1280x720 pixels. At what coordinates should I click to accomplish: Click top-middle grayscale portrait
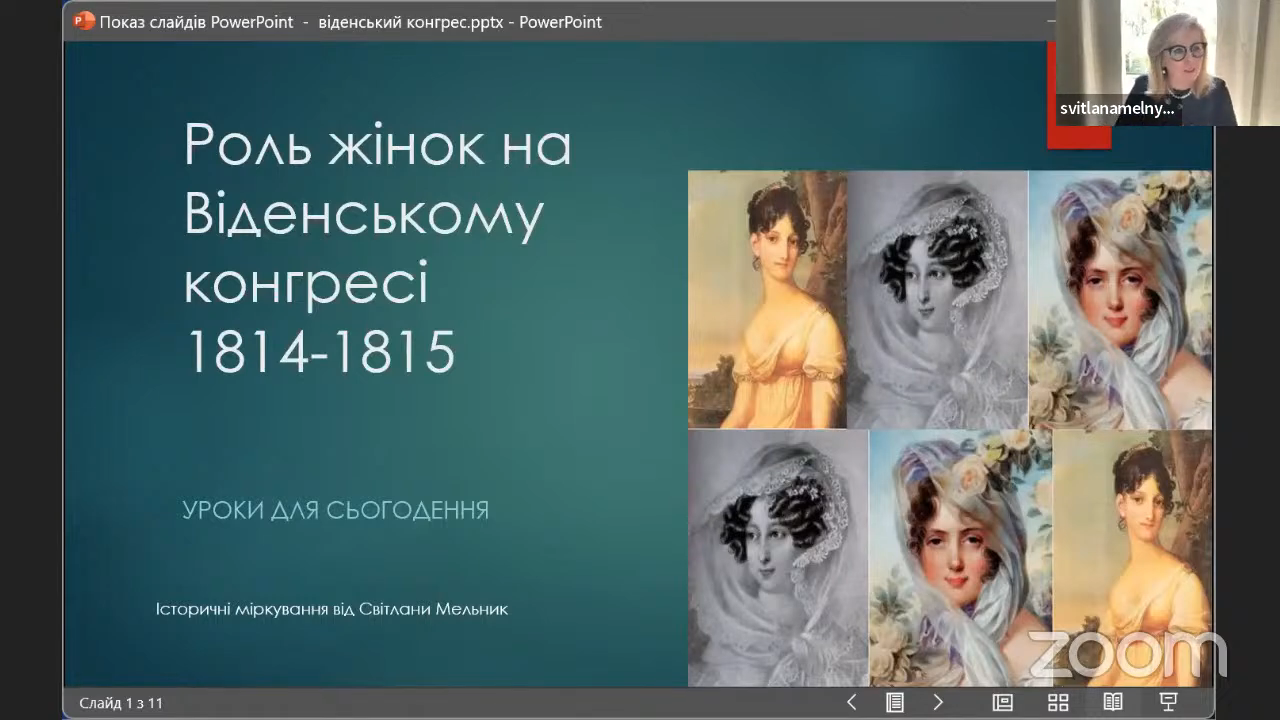[937, 299]
